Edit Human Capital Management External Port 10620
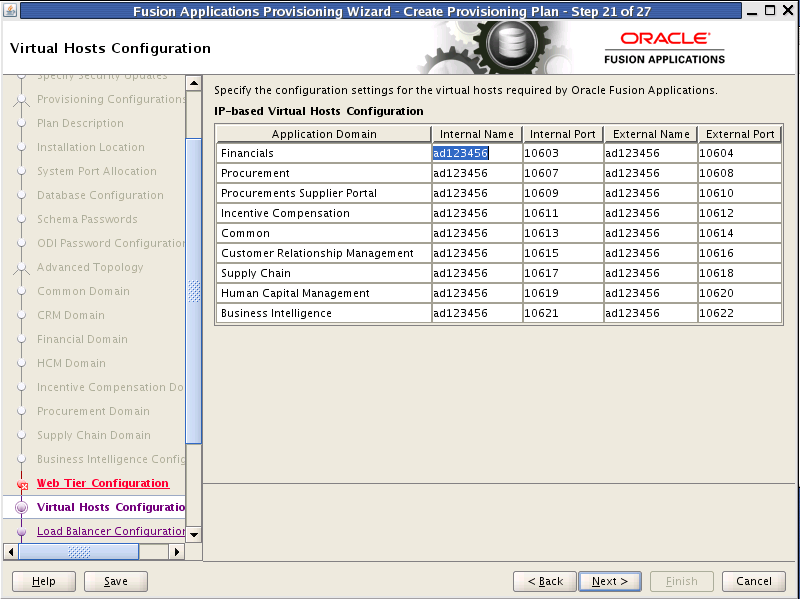Image resolution: width=800 pixels, height=599 pixels. tap(739, 293)
